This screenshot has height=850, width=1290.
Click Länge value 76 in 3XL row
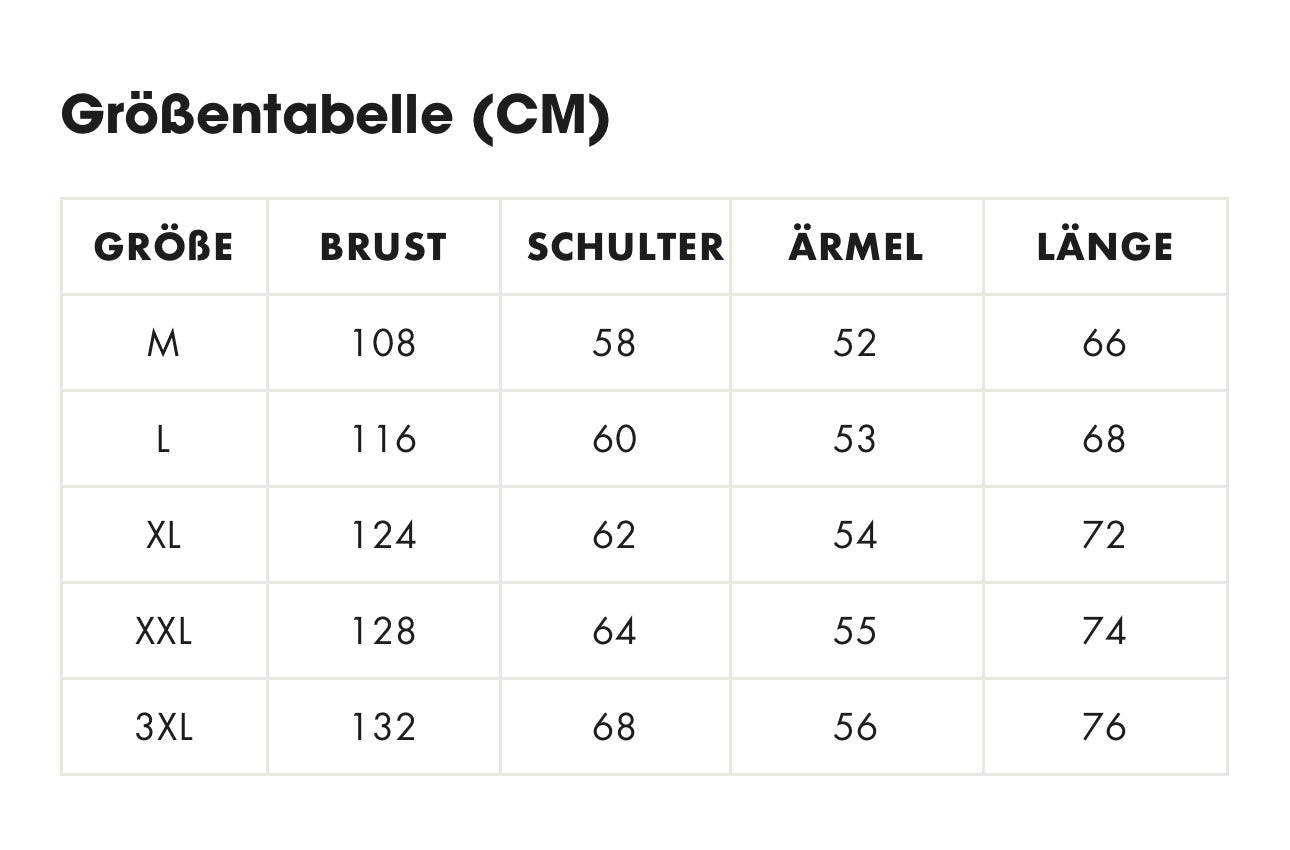pos(1104,727)
